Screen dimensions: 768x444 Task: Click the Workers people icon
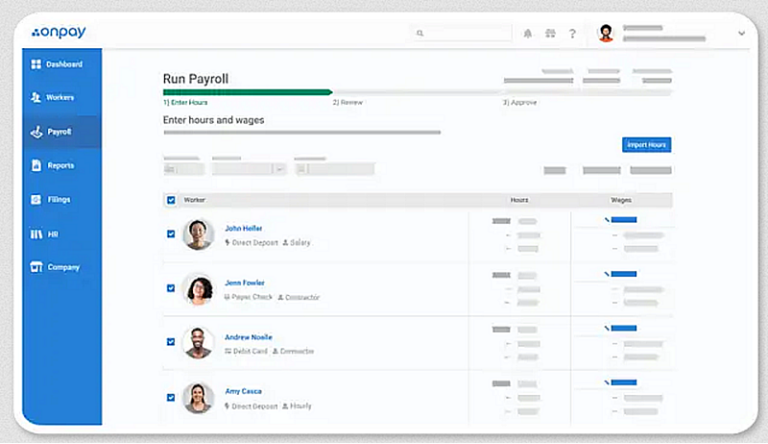pos(36,97)
